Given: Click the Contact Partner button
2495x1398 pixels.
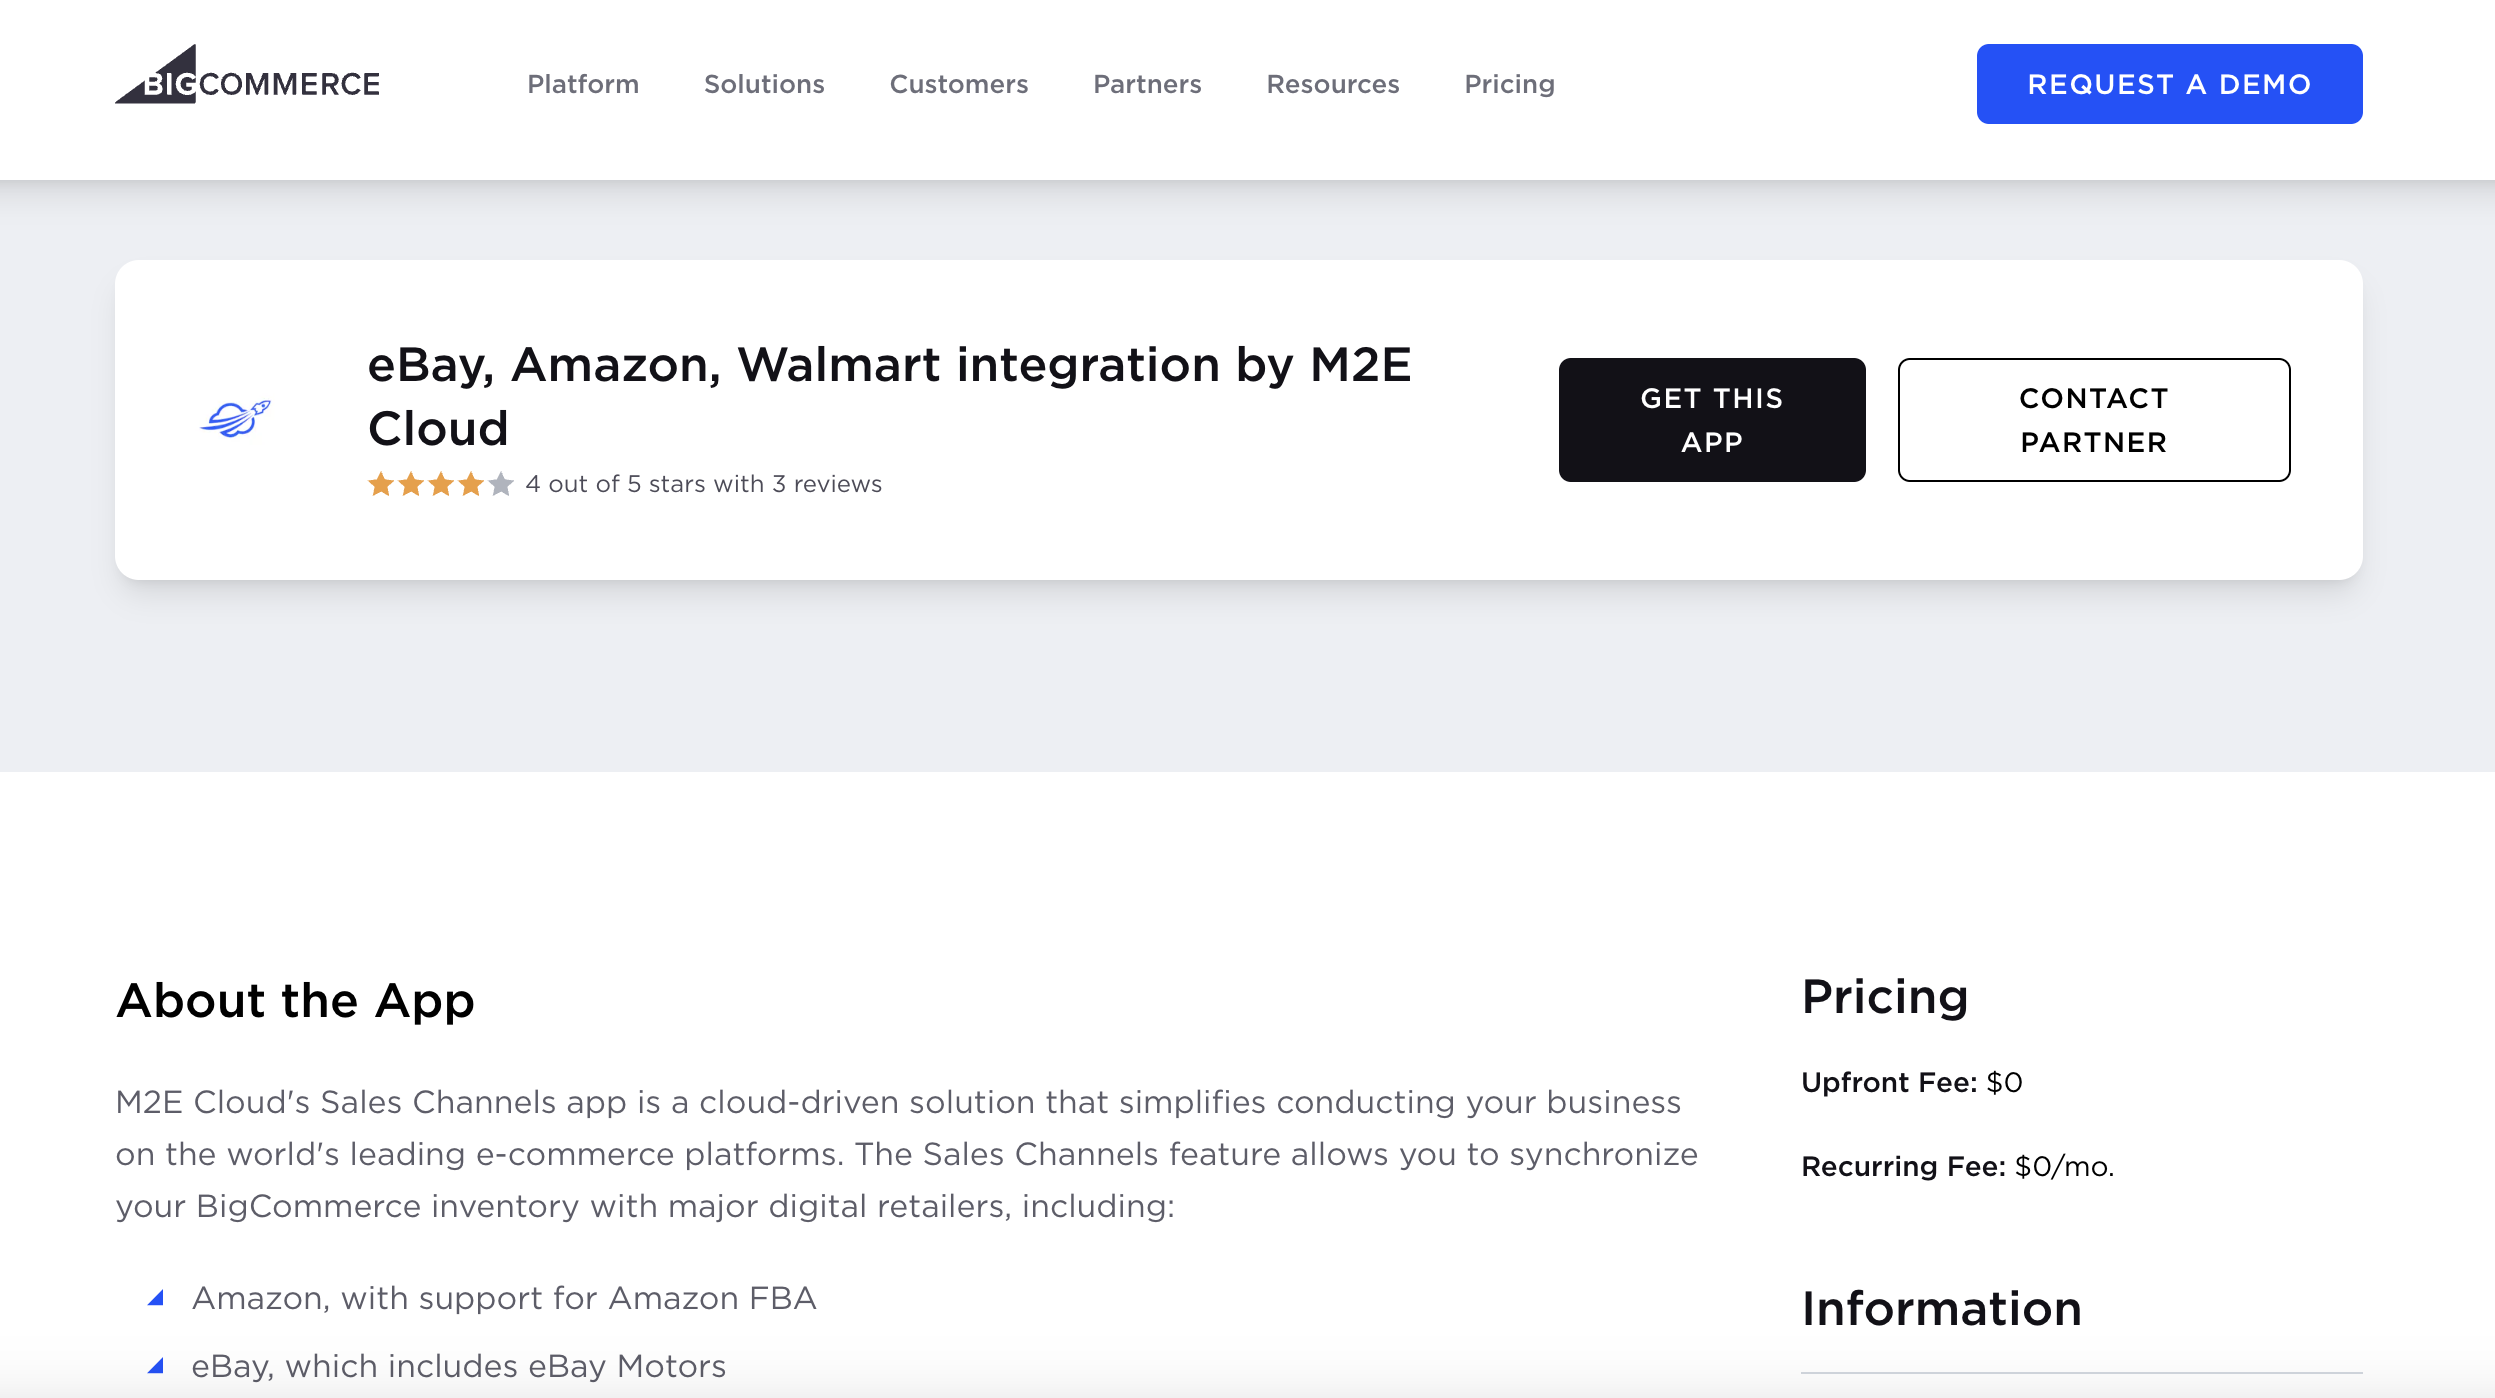Looking at the screenshot, I should pyautogui.click(x=2093, y=420).
